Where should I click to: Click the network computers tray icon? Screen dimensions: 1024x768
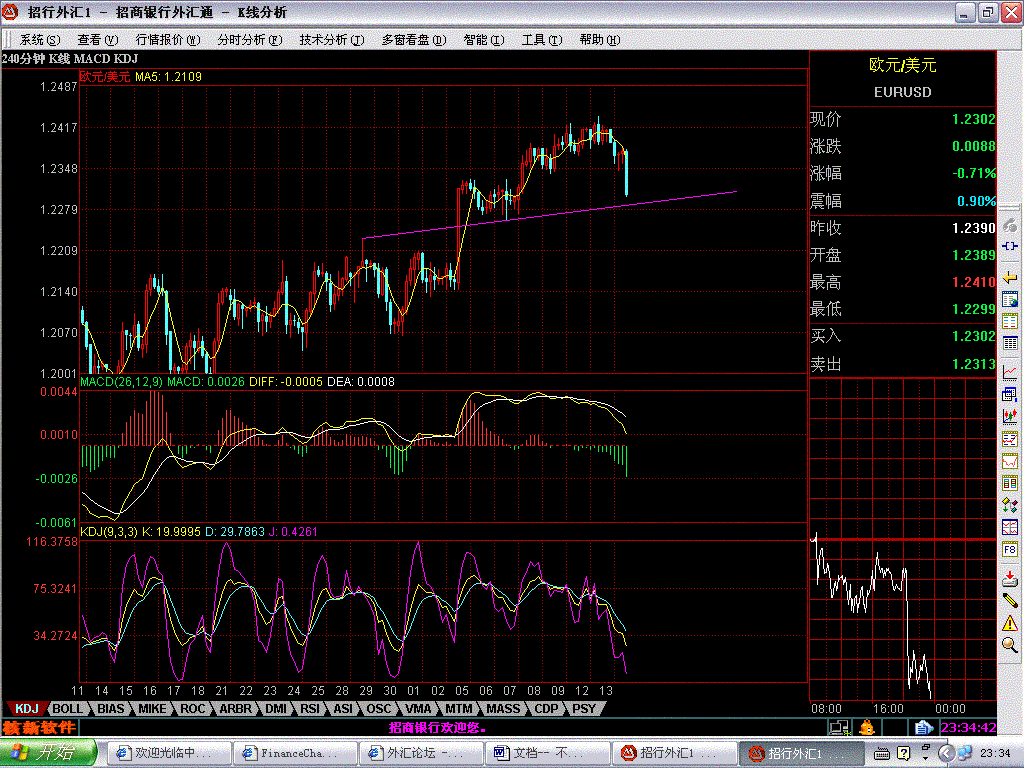pos(965,753)
